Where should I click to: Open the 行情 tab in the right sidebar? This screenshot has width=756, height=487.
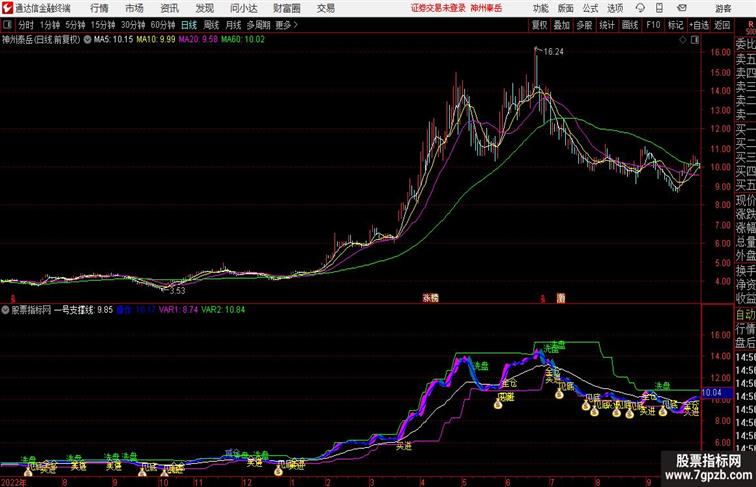click(745, 329)
